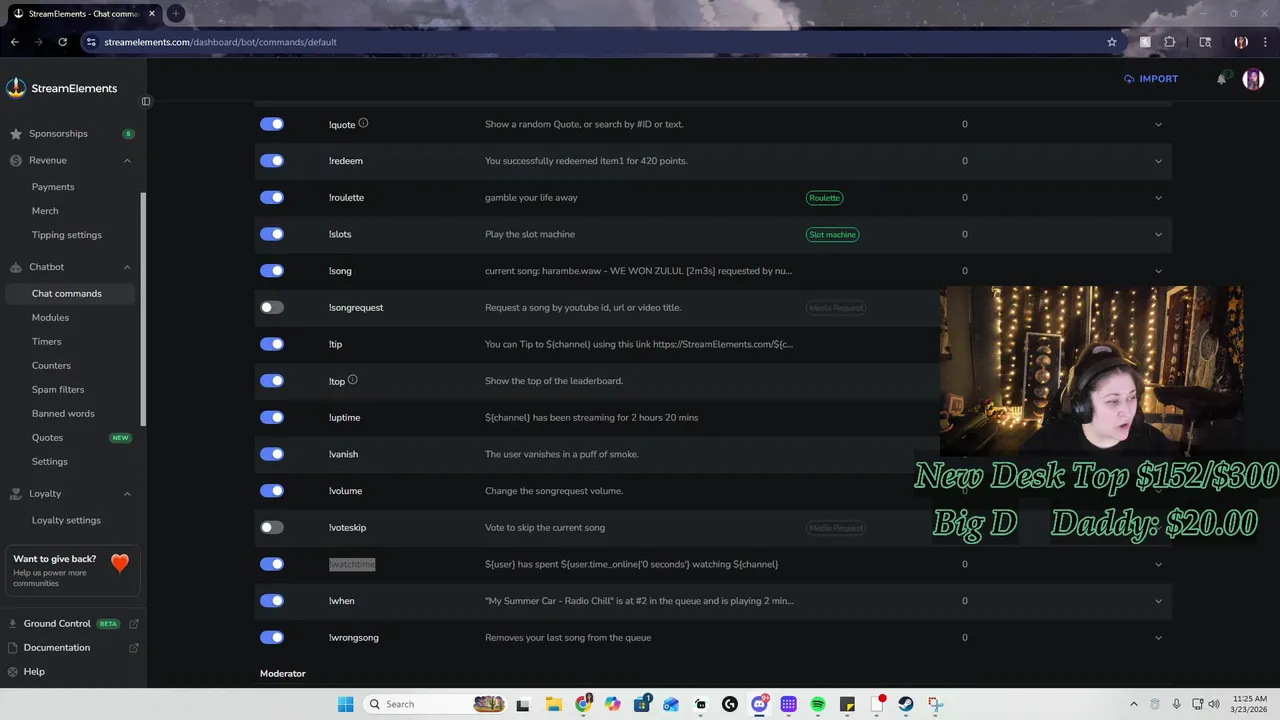The height and width of the screenshot is (720, 1280).
Task: Enable the !songrequest command toggle
Action: [x=272, y=307]
